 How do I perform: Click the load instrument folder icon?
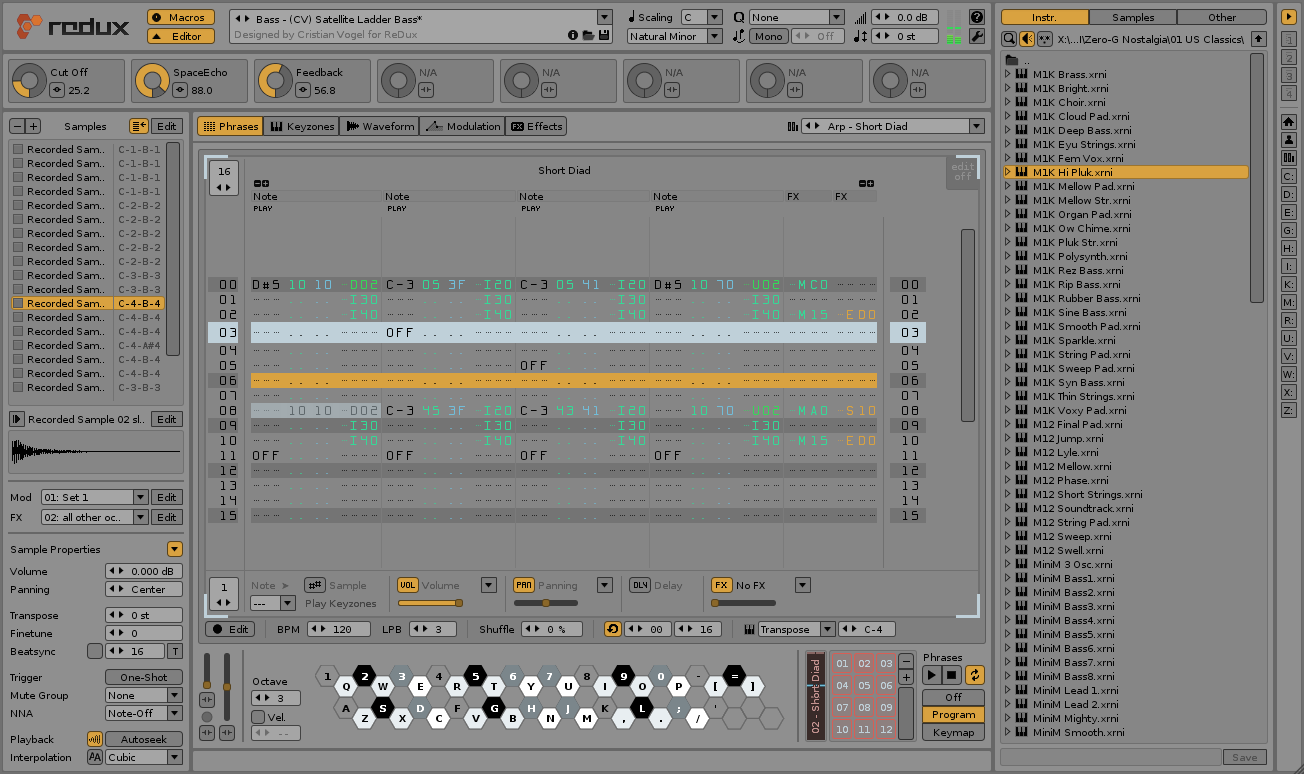pos(588,35)
